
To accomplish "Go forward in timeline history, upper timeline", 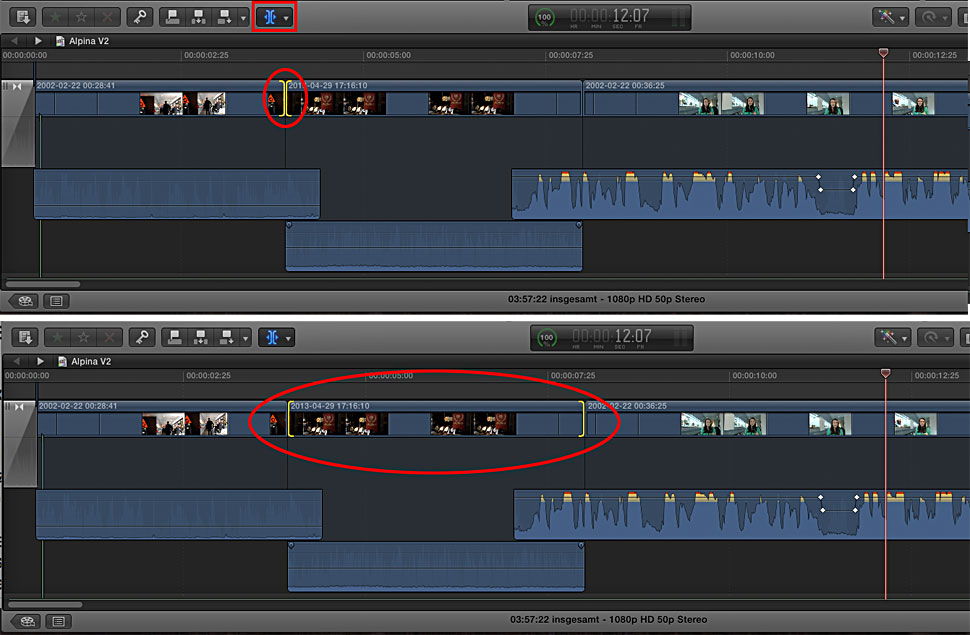I will 38,41.
